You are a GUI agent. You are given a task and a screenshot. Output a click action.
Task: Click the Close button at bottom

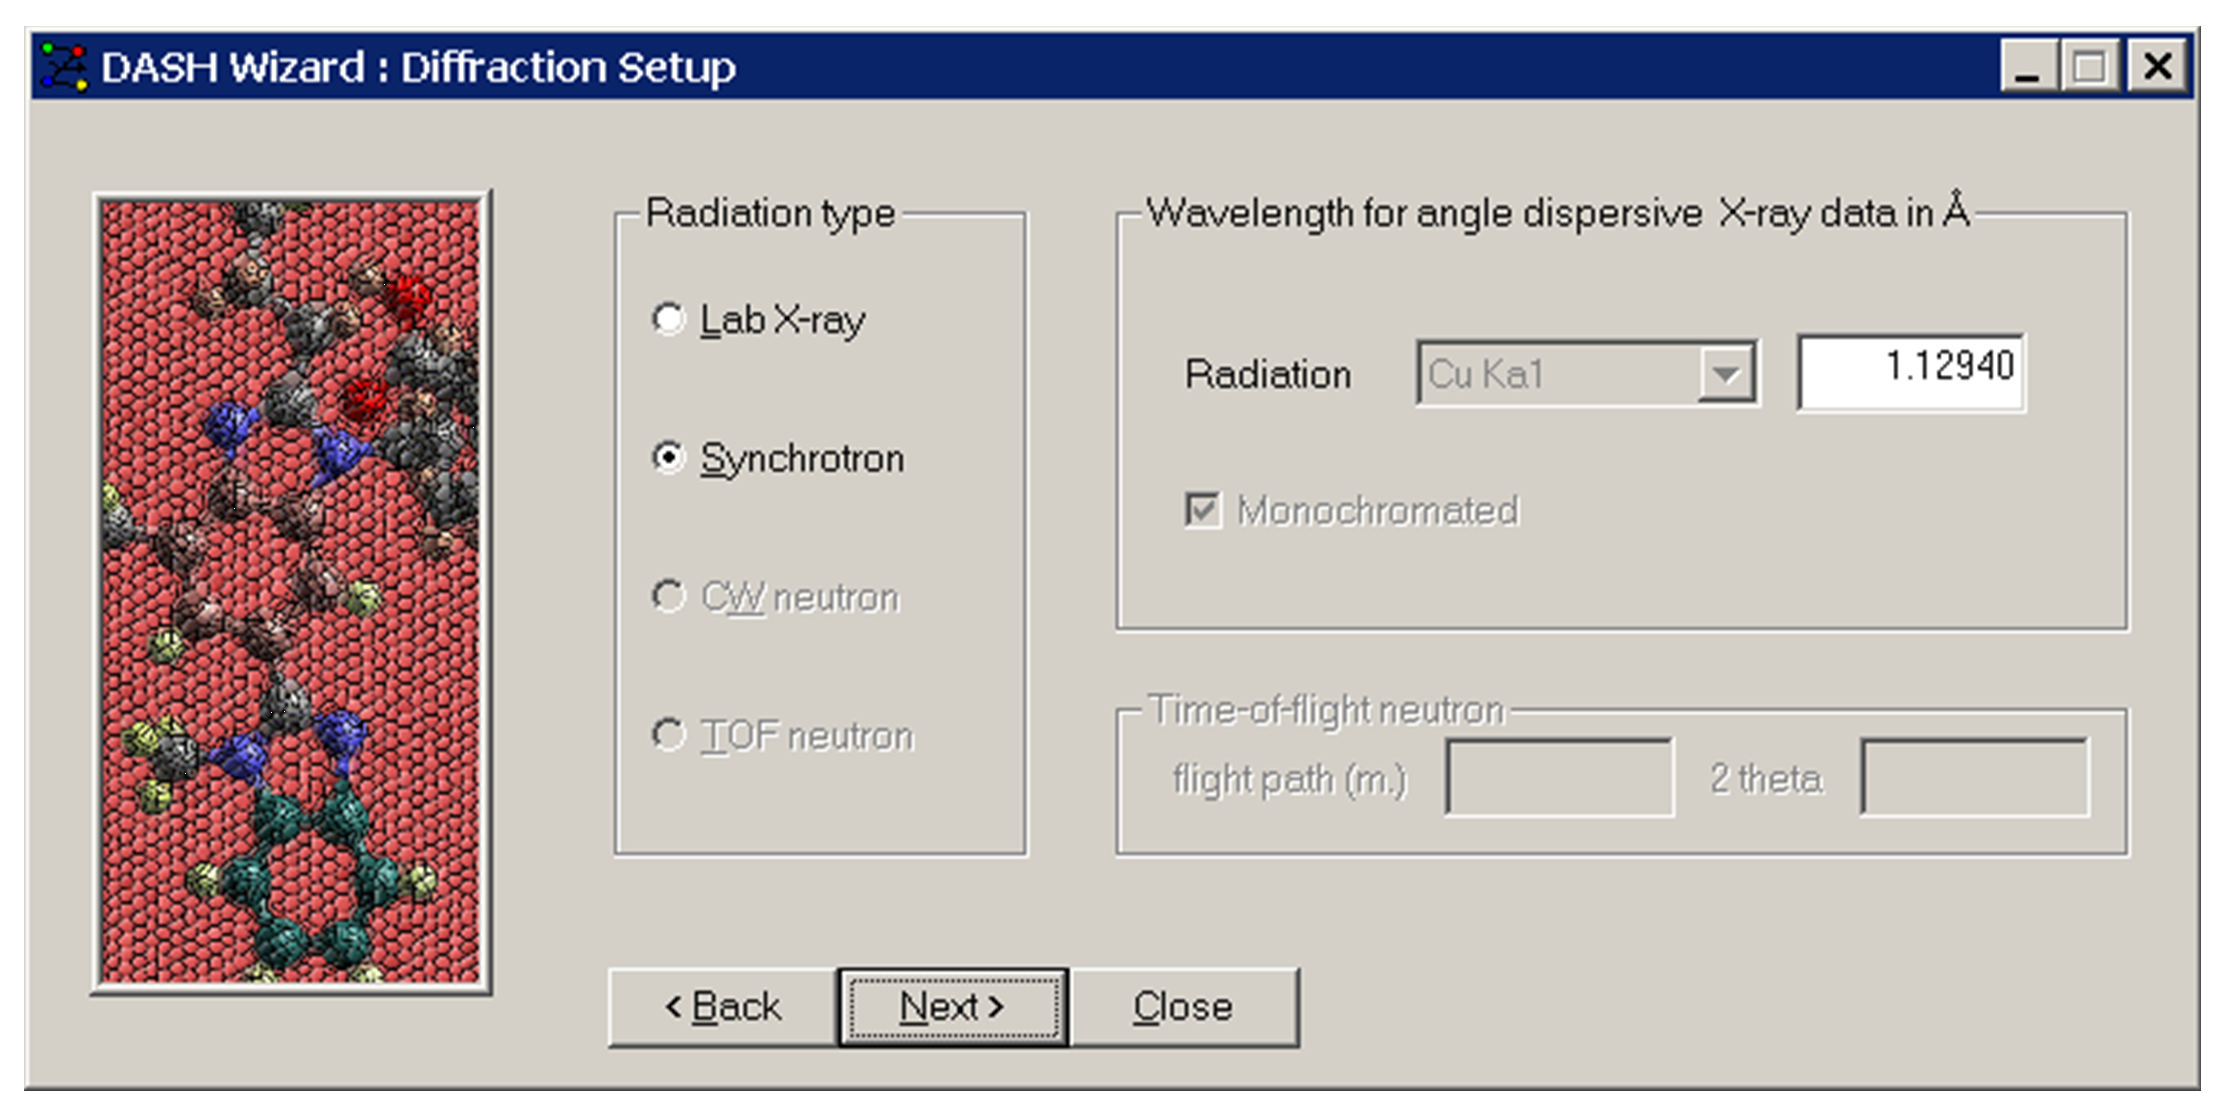(x=1184, y=1007)
